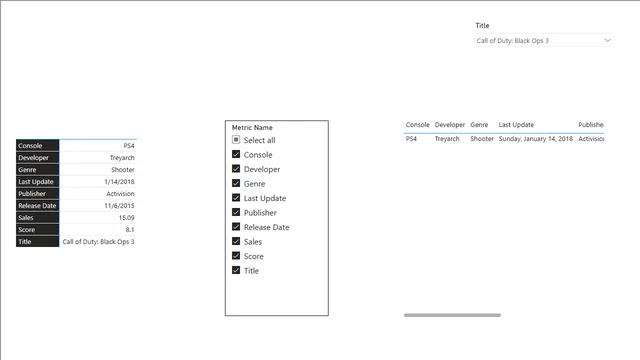Uncheck the Sales metric checkbox
Screen dimensions: 640x360
click(x=236, y=241)
